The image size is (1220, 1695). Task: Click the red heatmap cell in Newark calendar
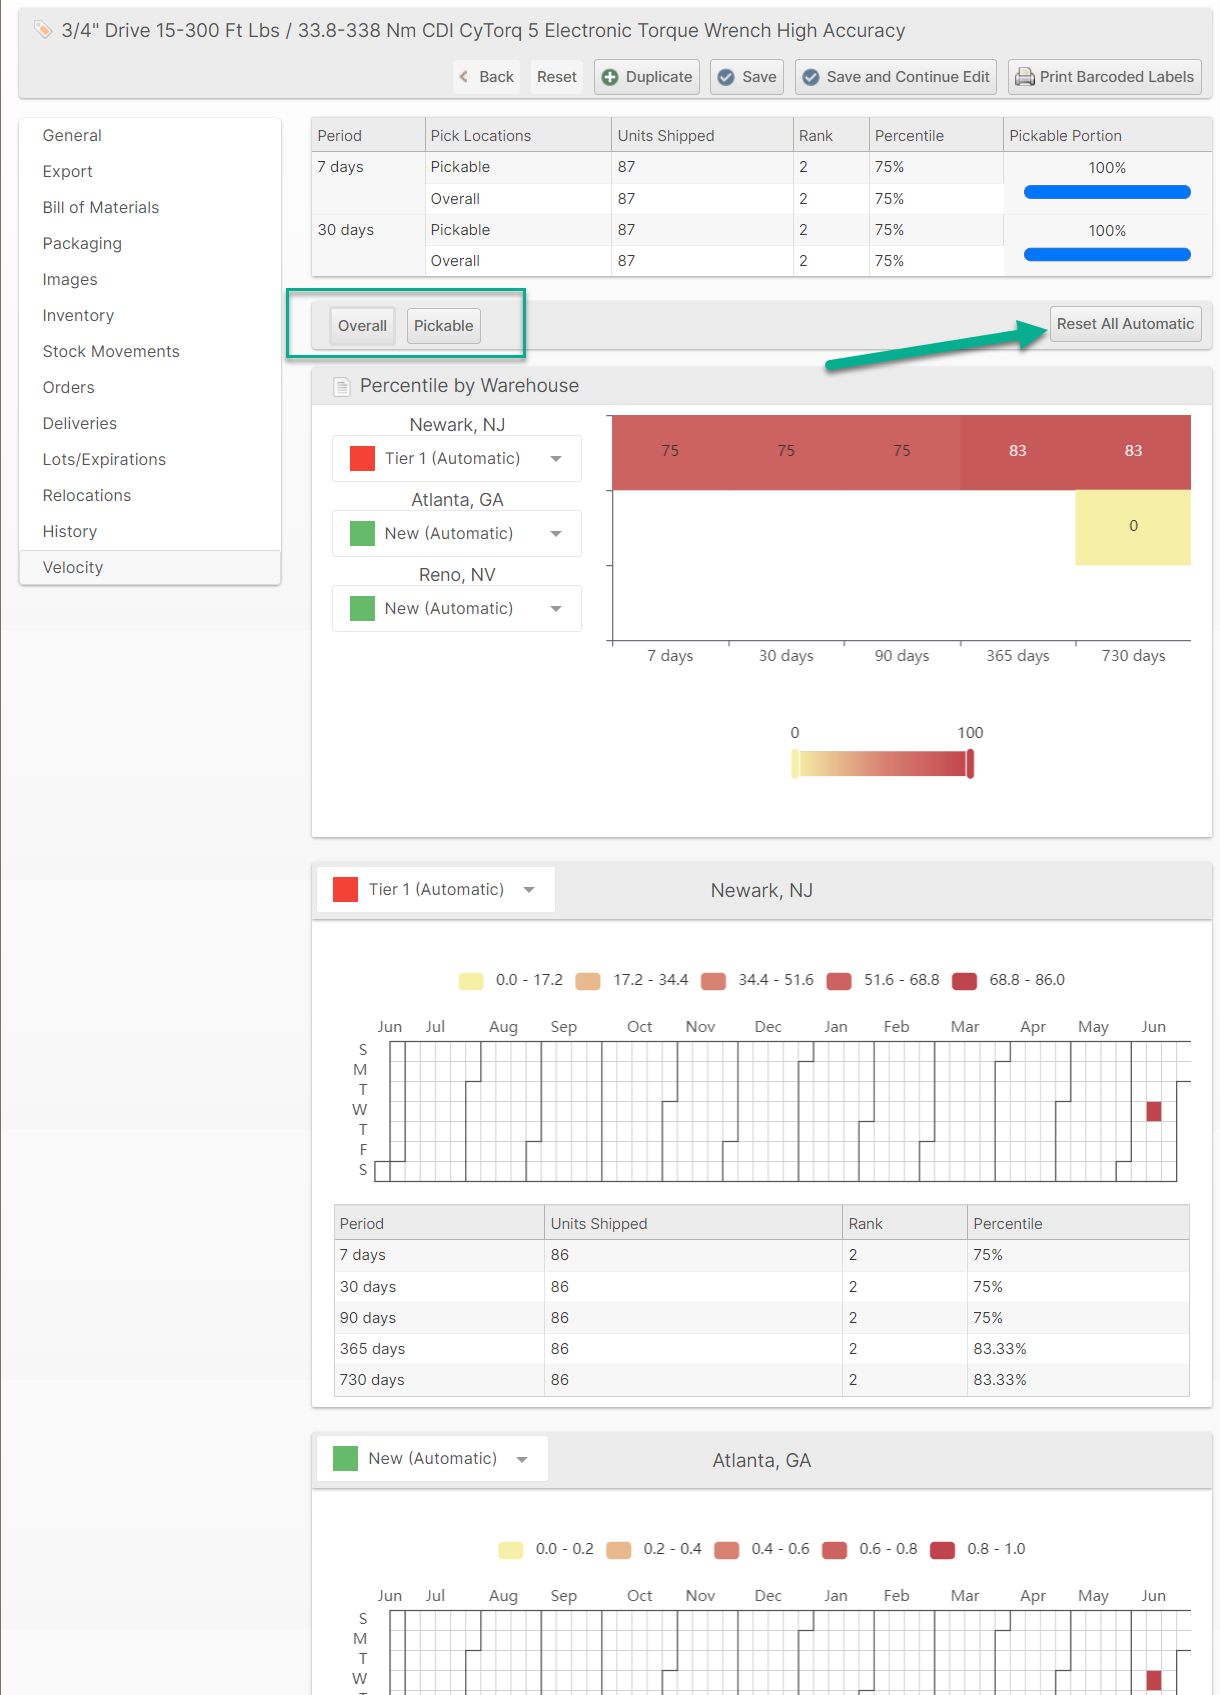point(1153,1111)
